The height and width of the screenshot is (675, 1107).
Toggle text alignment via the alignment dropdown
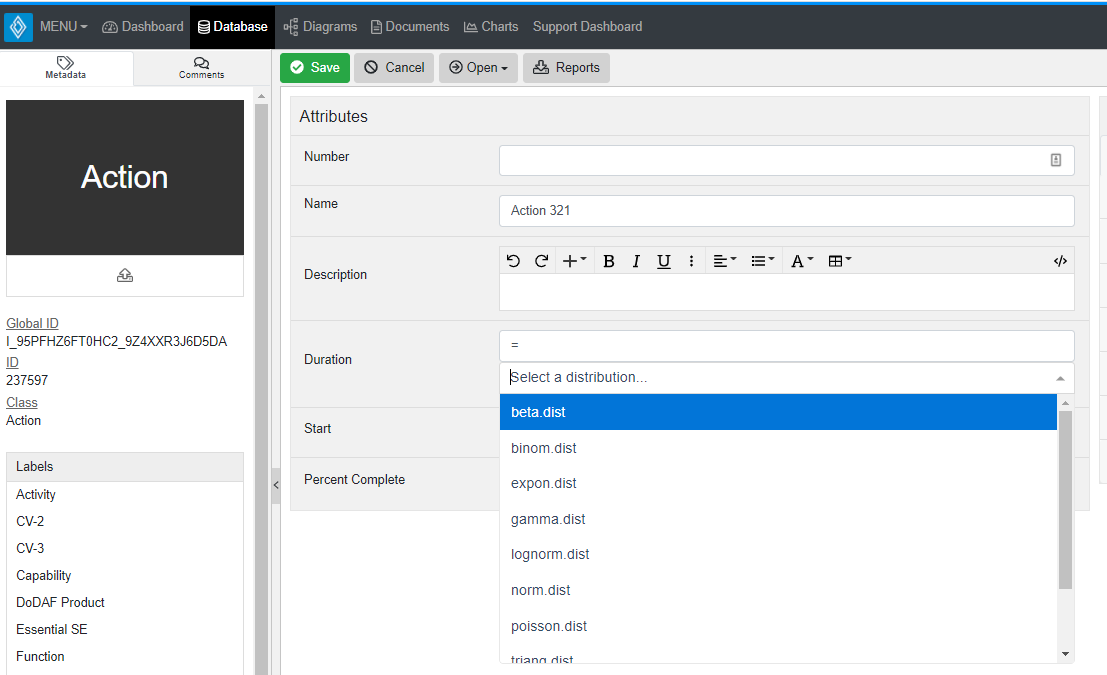(x=724, y=261)
